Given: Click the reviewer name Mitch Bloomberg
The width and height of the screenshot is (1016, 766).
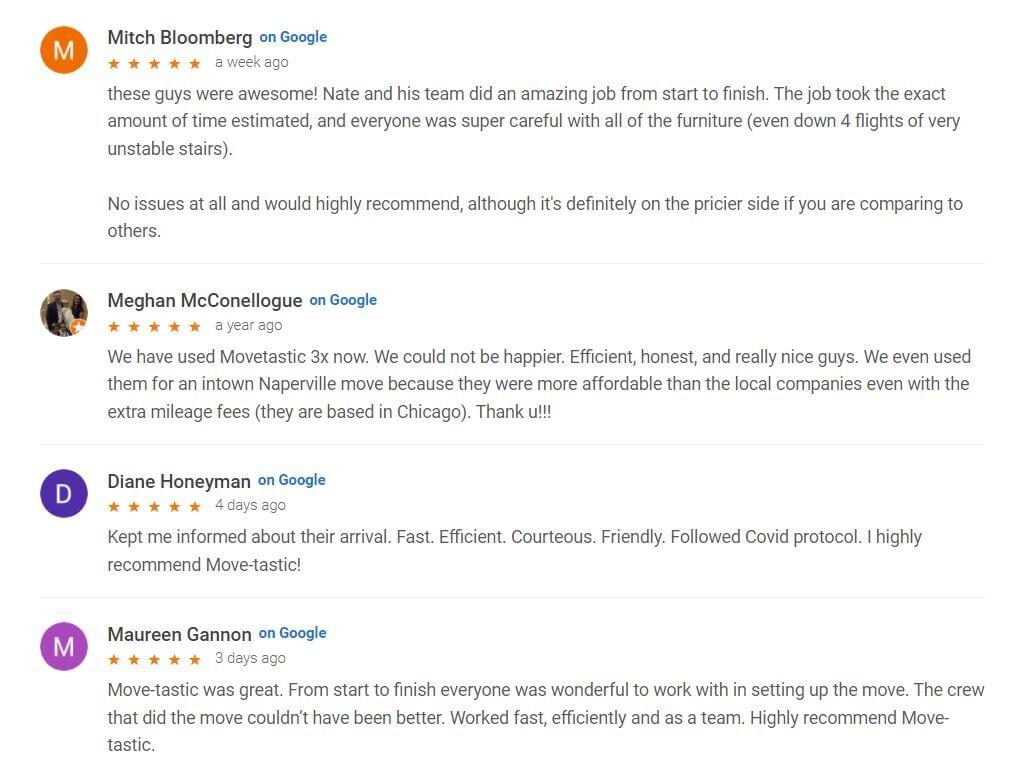Looking at the screenshot, I should (x=180, y=38).
